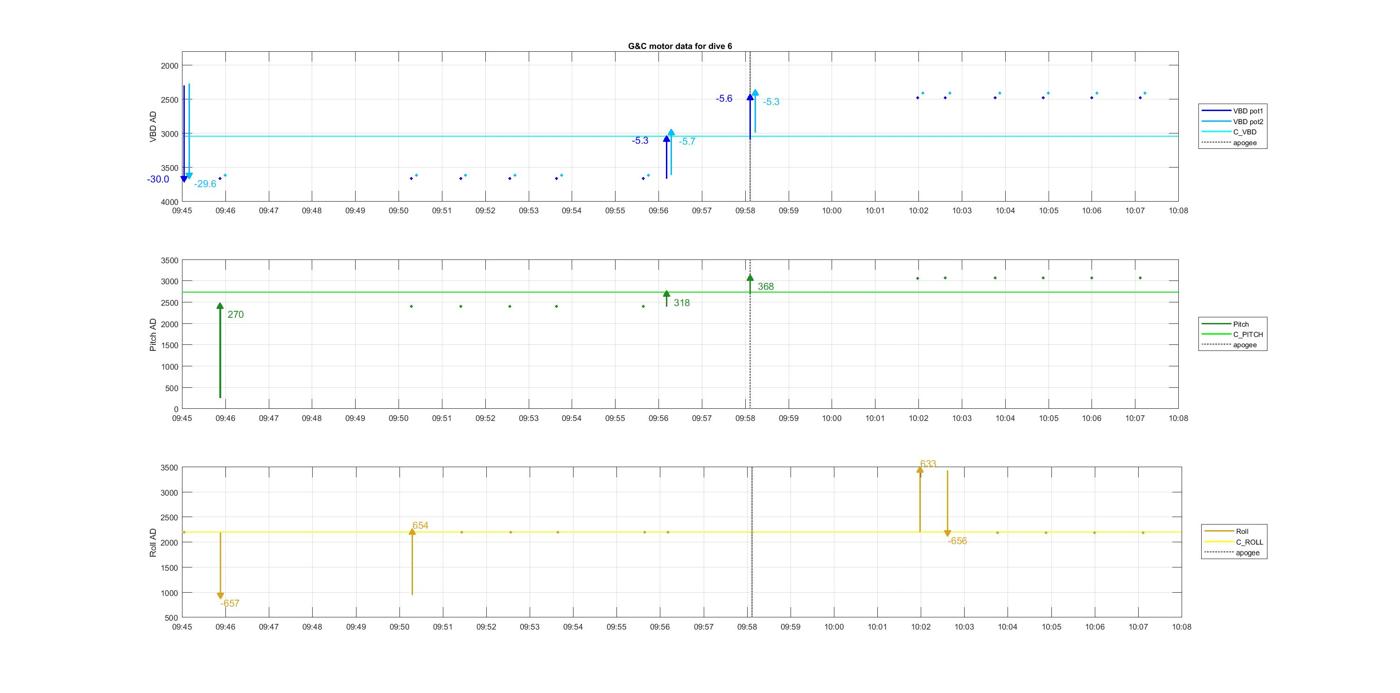The image size is (1400, 693).
Task: Click the "Pitch AD" y-axis label
Action: coord(153,335)
